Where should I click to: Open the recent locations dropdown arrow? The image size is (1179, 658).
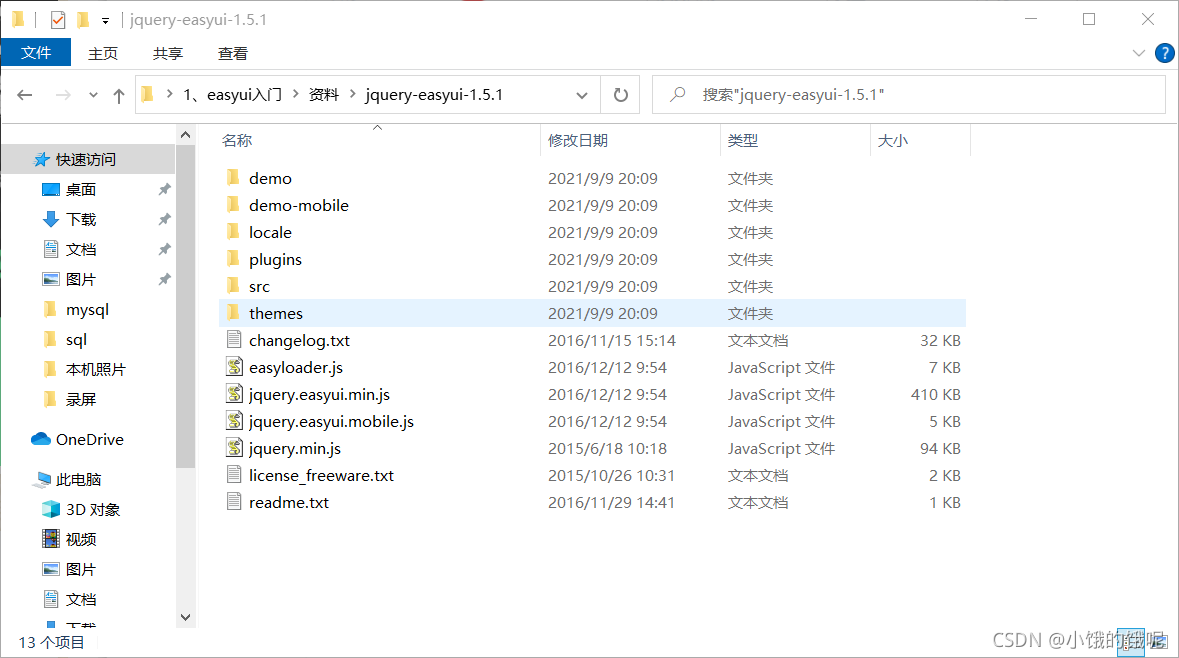93,96
